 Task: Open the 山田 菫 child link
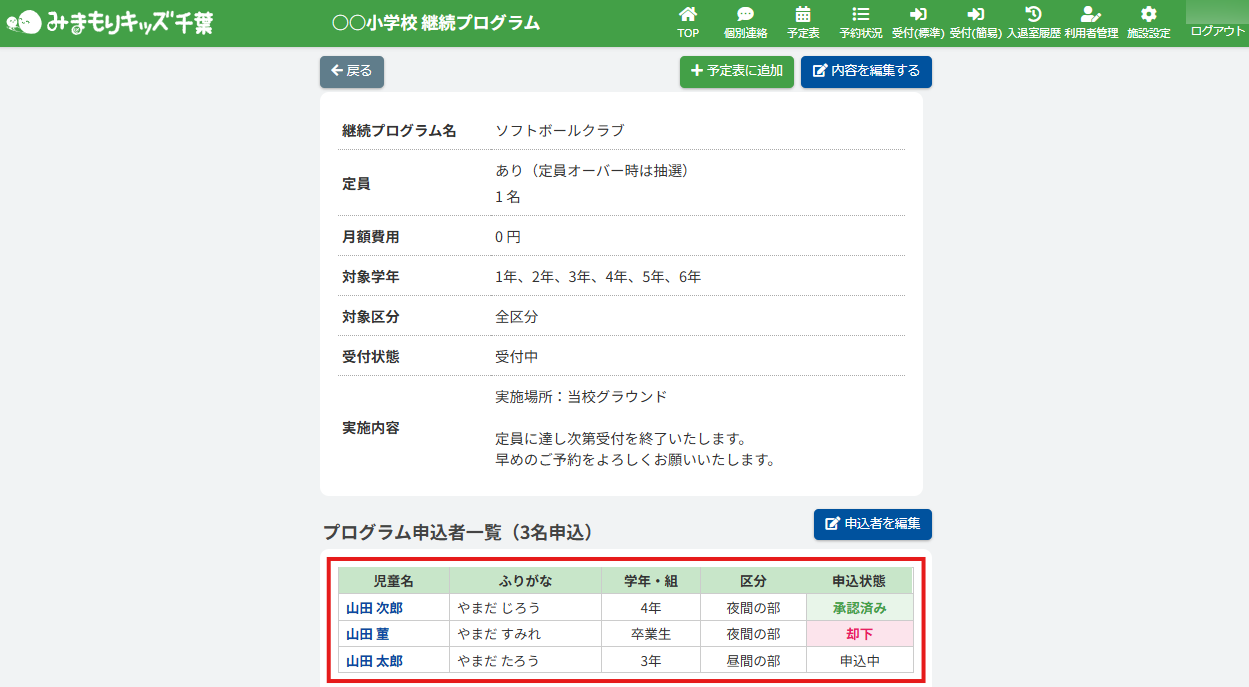click(367, 634)
